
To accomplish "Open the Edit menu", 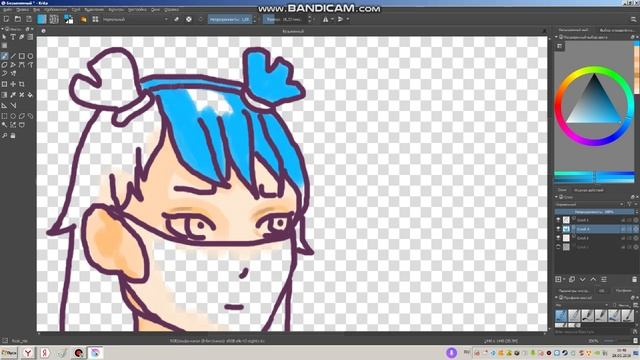I will click(22, 9).
